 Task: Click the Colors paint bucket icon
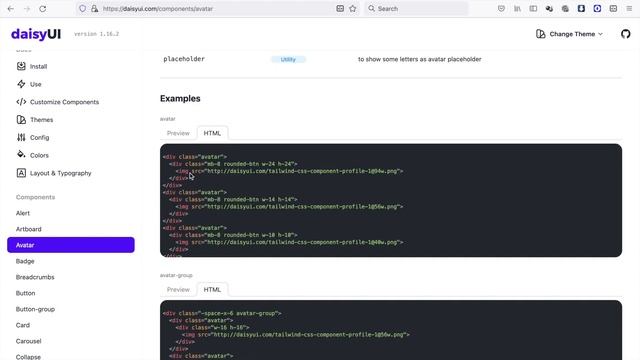[21, 155]
